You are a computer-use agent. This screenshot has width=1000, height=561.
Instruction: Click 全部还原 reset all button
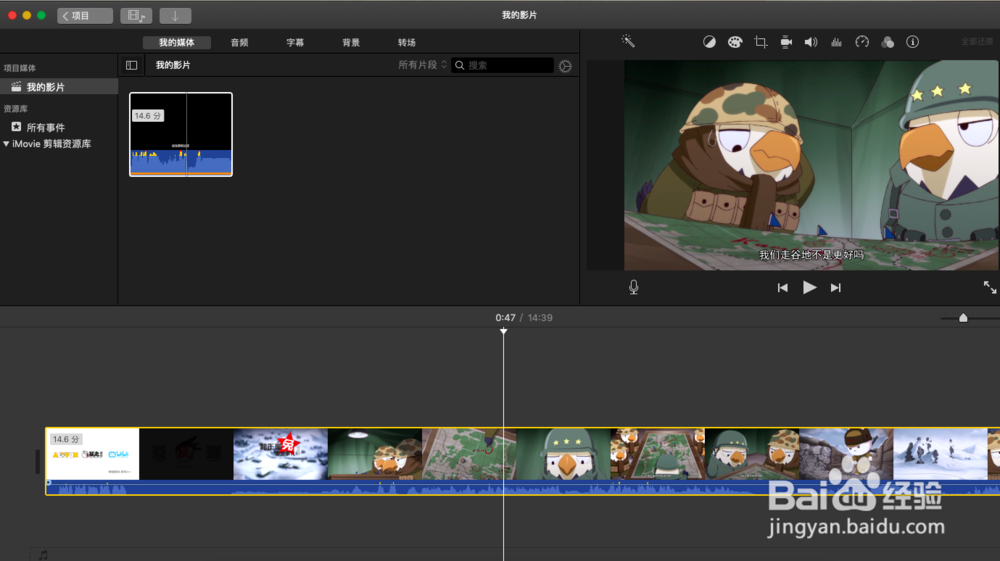[x=978, y=42]
